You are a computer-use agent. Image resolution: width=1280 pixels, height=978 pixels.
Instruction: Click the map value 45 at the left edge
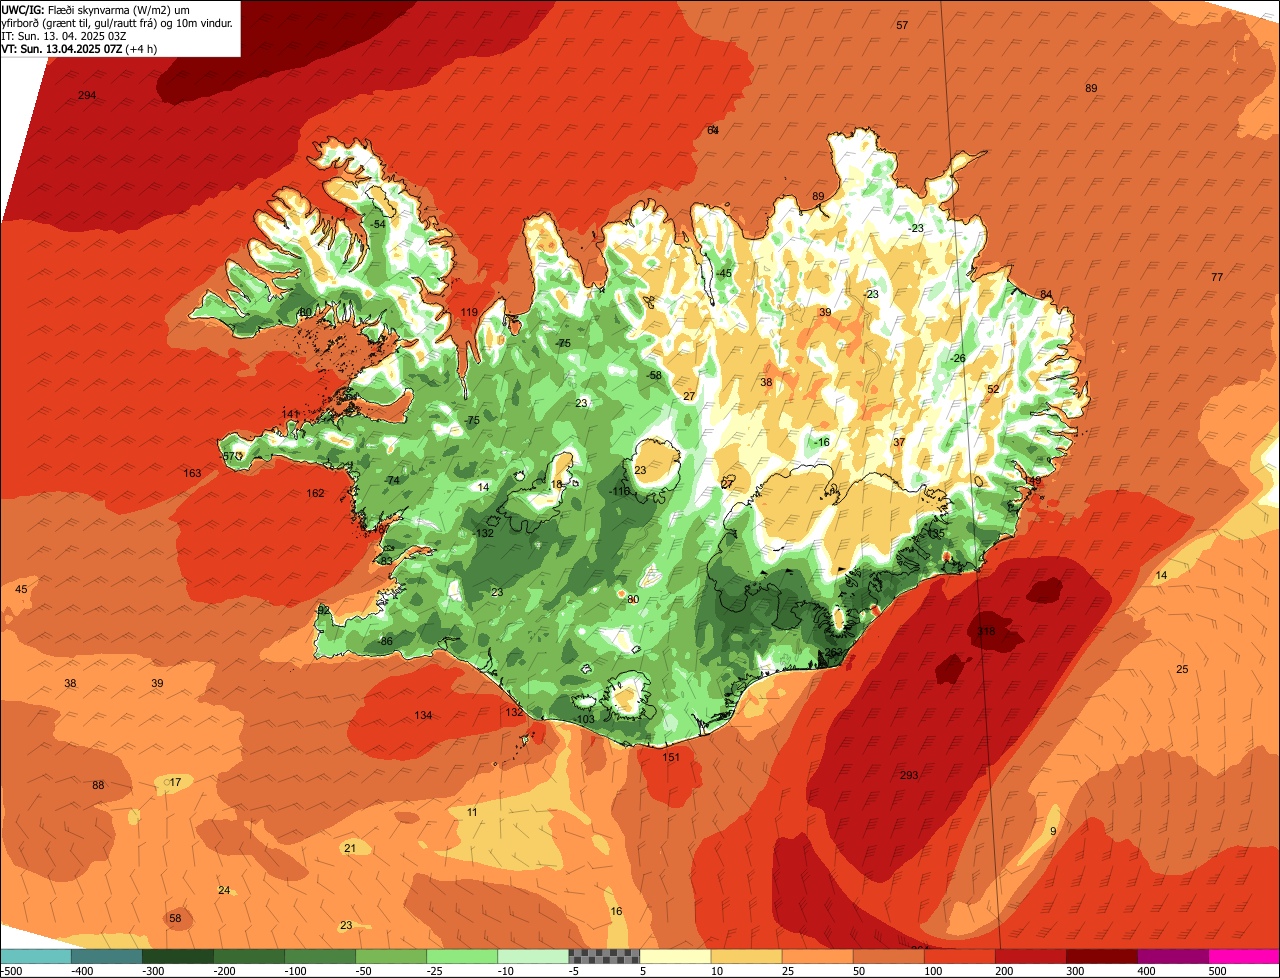pos(21,589)
